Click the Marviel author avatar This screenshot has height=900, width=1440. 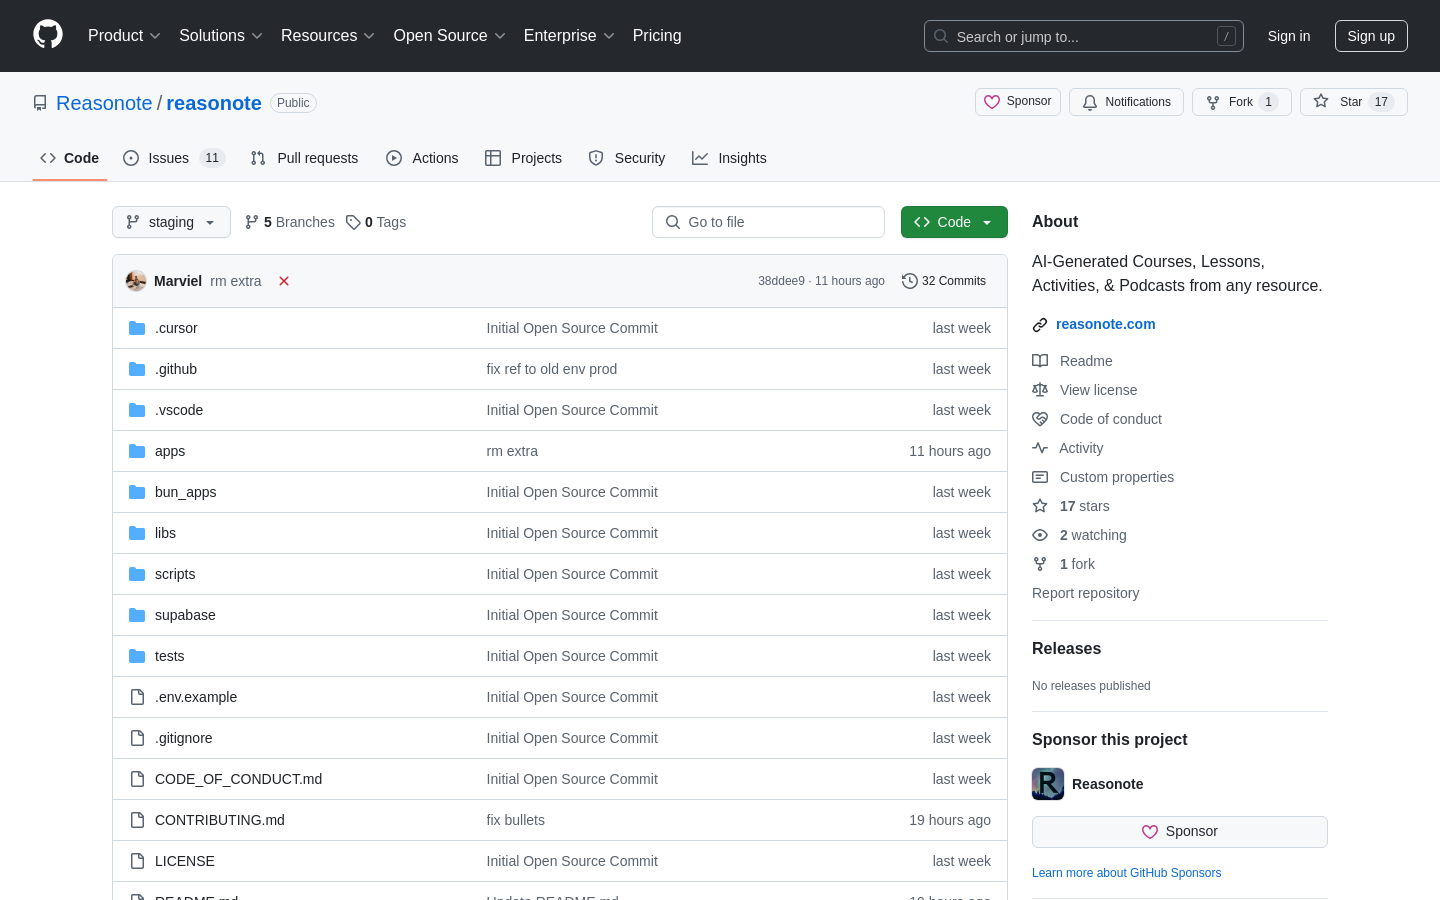coord(136,281)
